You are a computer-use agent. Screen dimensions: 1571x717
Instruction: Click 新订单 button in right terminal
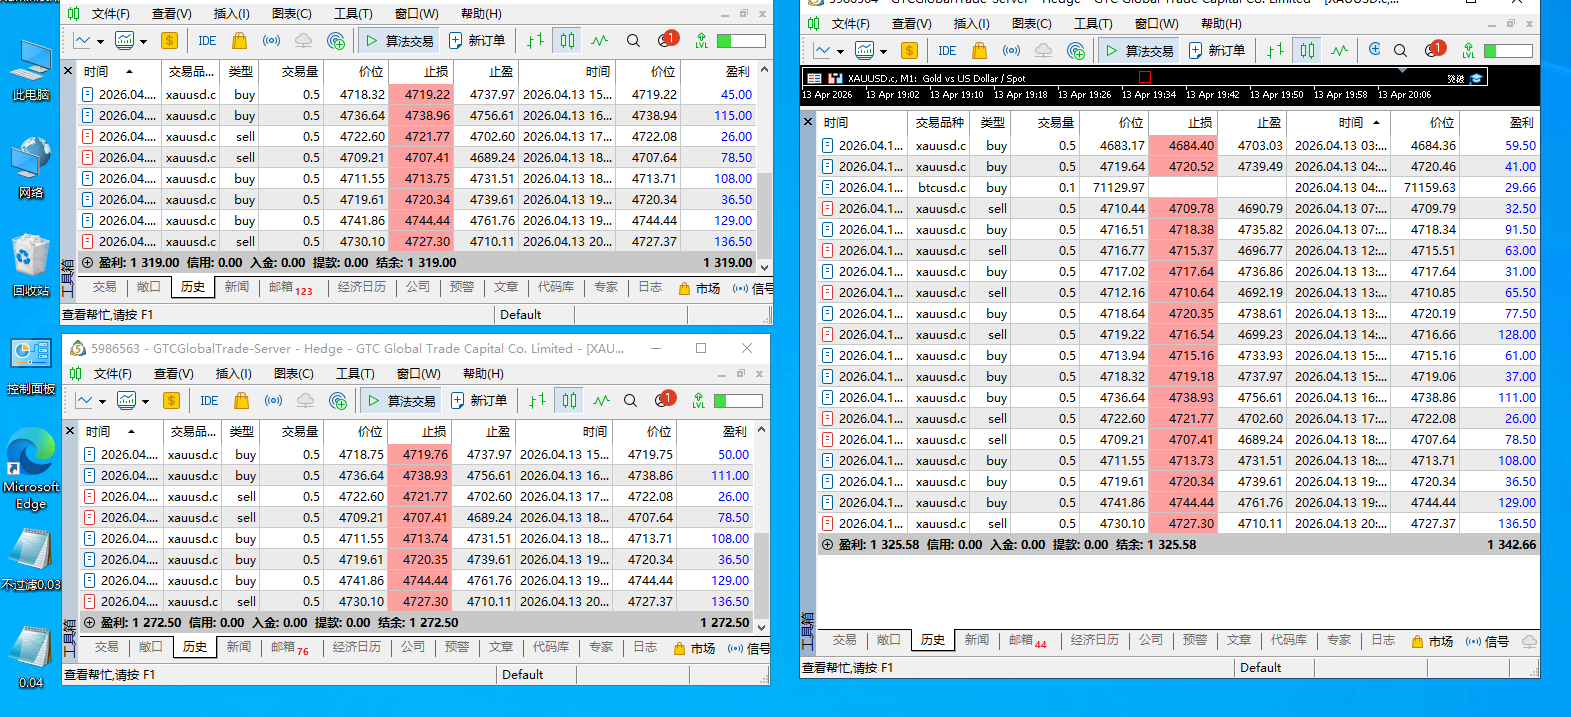[x=1217, y=51]
